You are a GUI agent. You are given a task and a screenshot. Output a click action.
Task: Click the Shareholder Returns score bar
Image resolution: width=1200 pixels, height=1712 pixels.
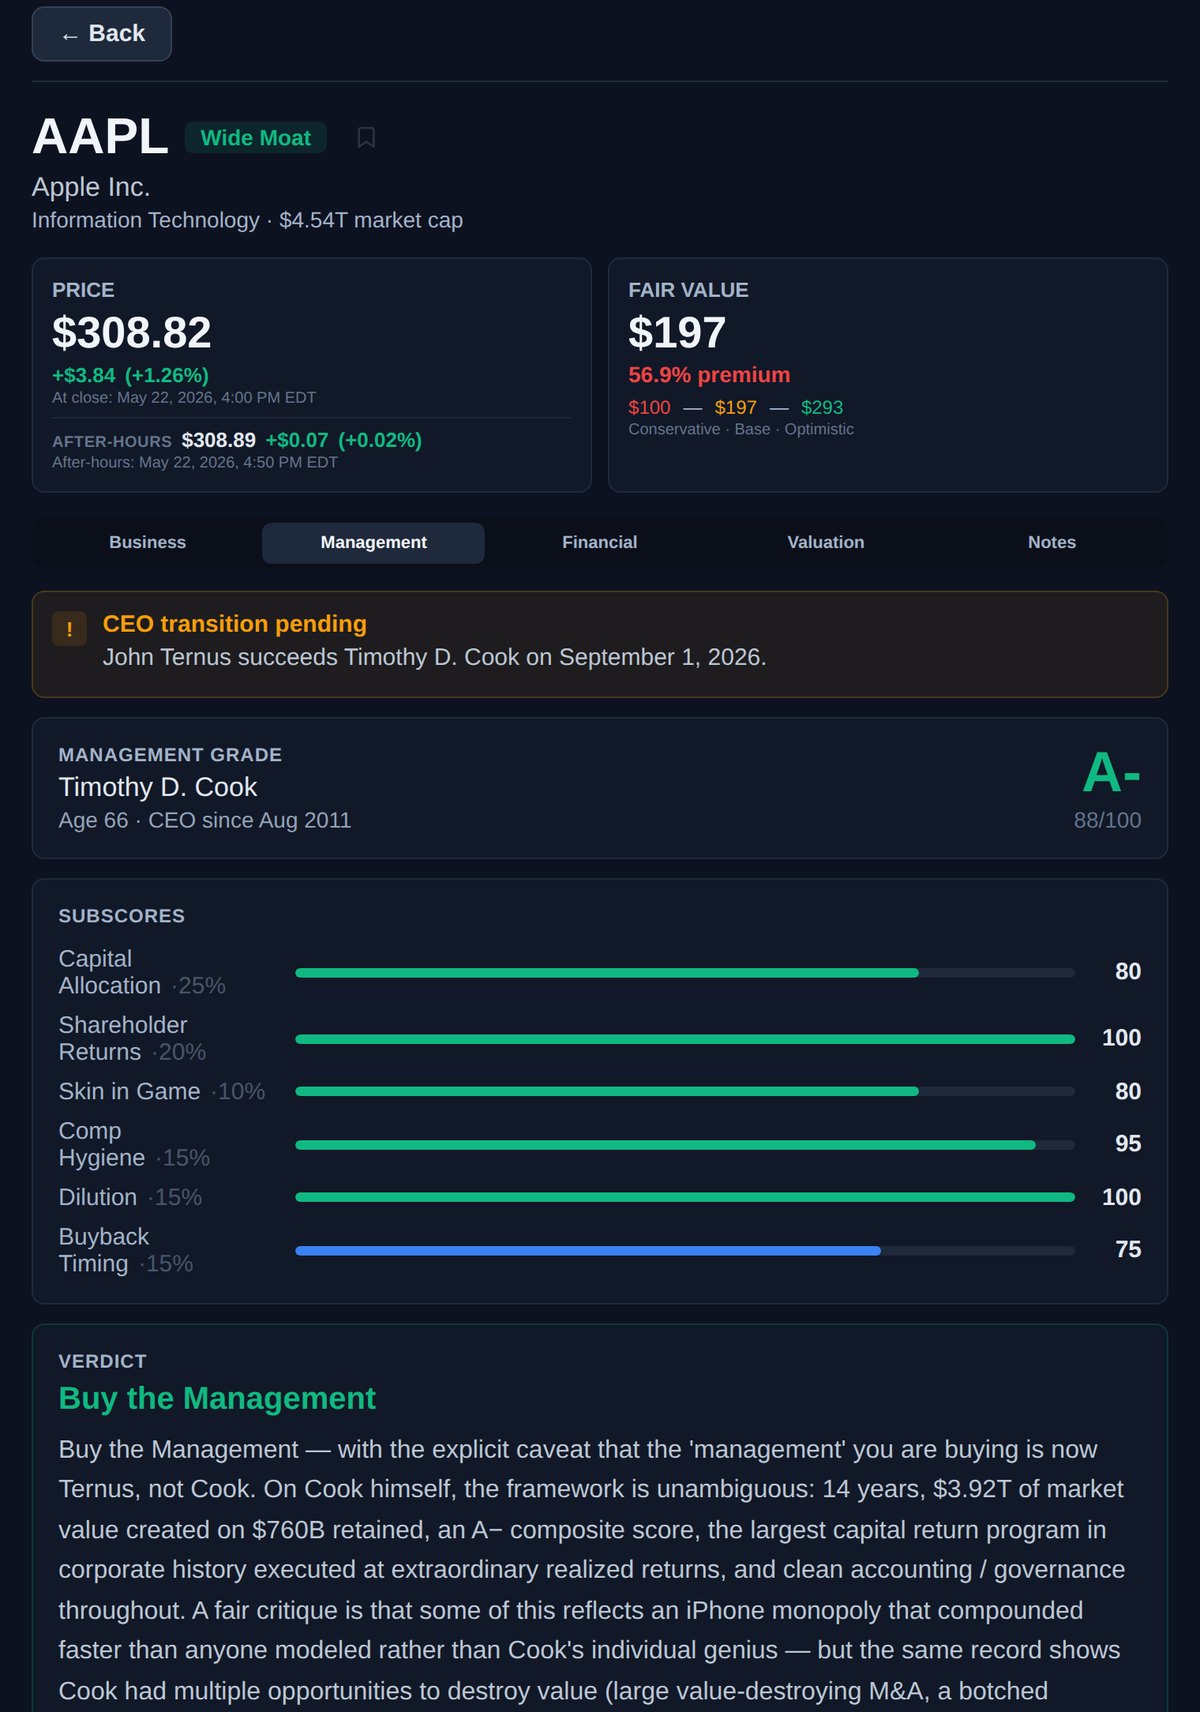[x=685, y=1039]
